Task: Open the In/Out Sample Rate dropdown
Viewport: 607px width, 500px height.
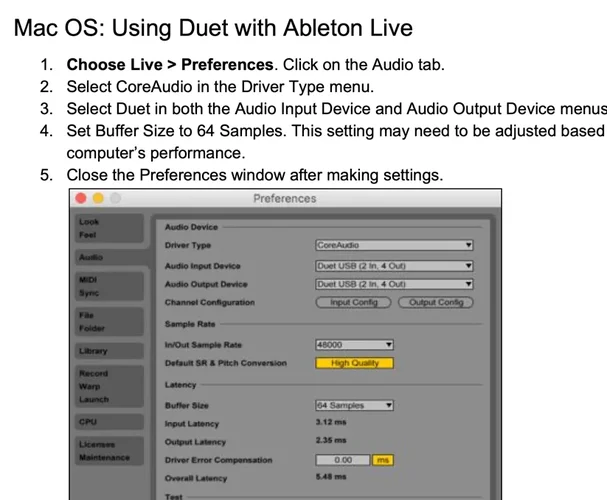Action: [x=354, y=345]
